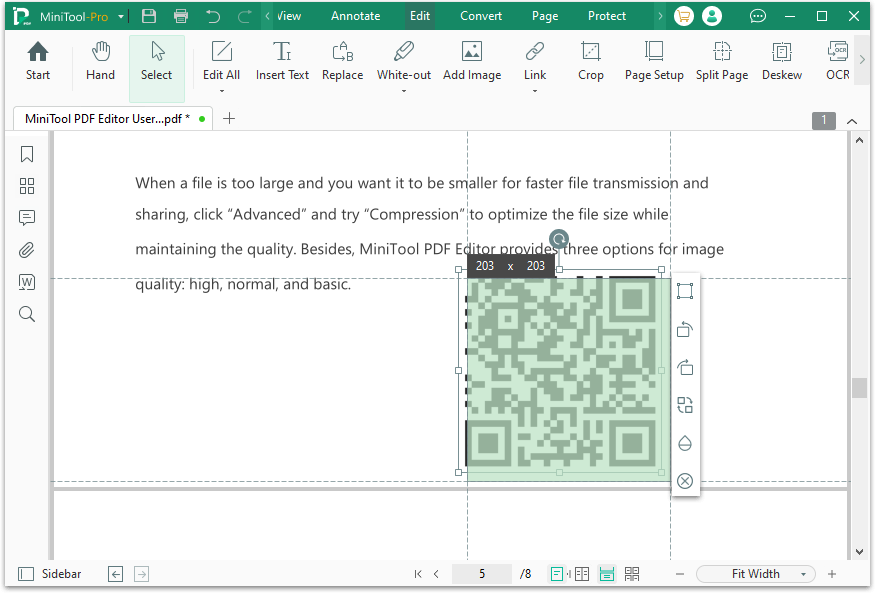
Task: Enable single page view mode
Action: tap(556, 574)
